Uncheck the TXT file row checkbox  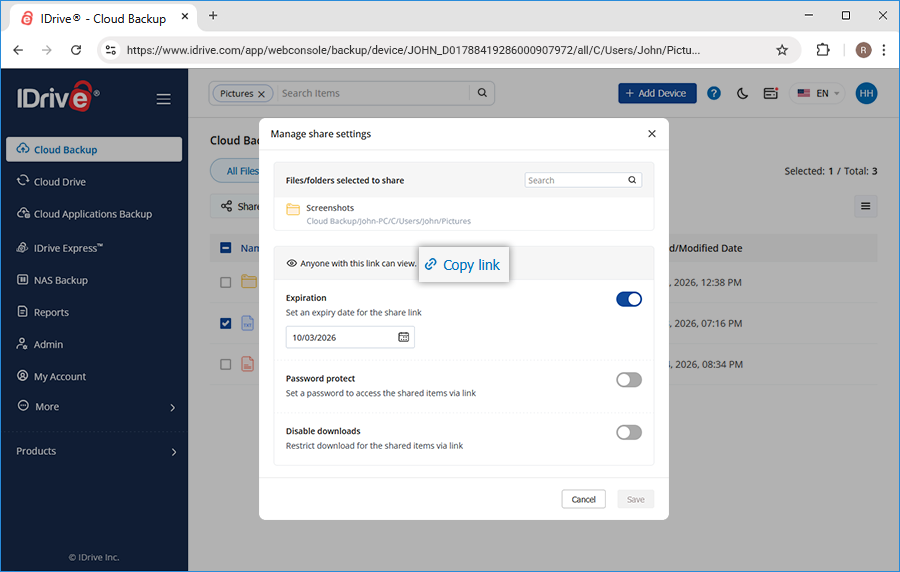[226, 324]
